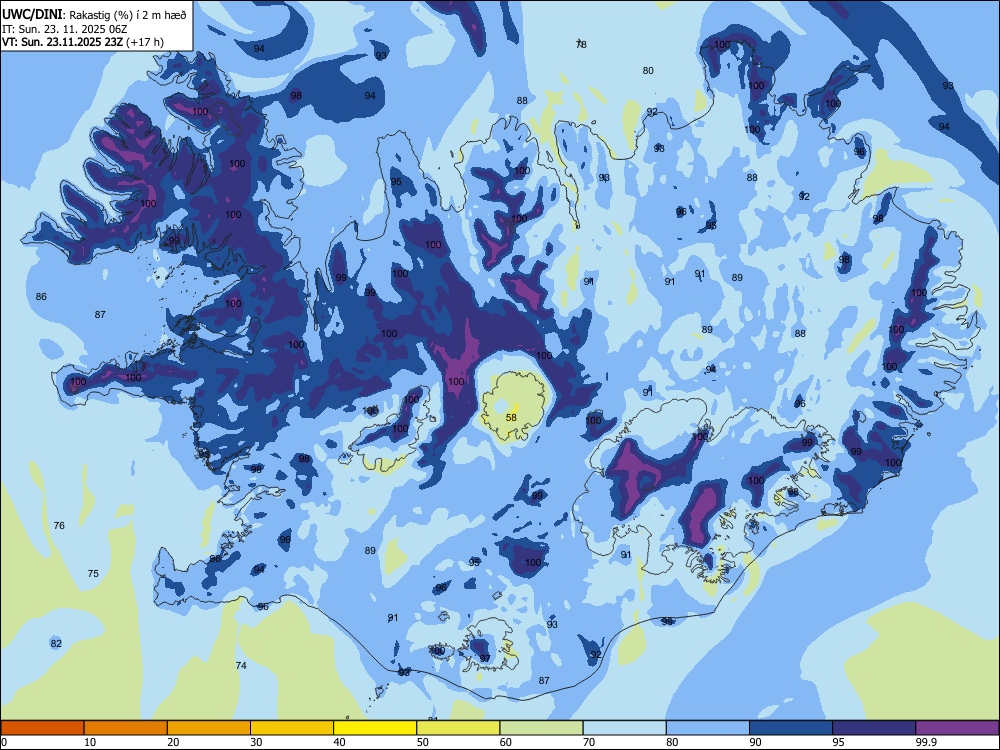Click the legend tick label '10'
This screenshot has height=750, width=1000.
[90, 742]
